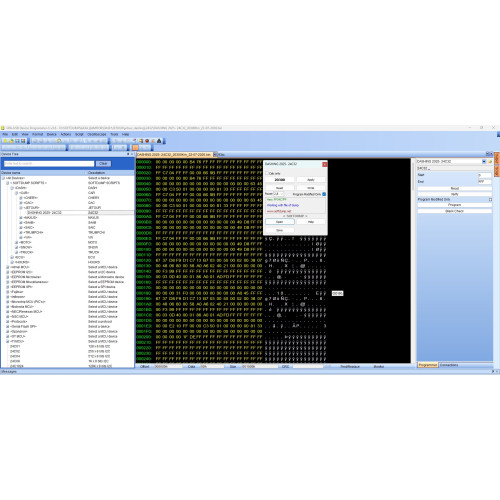Click the device search text field
500x500 pixels.
coord(49,163)
